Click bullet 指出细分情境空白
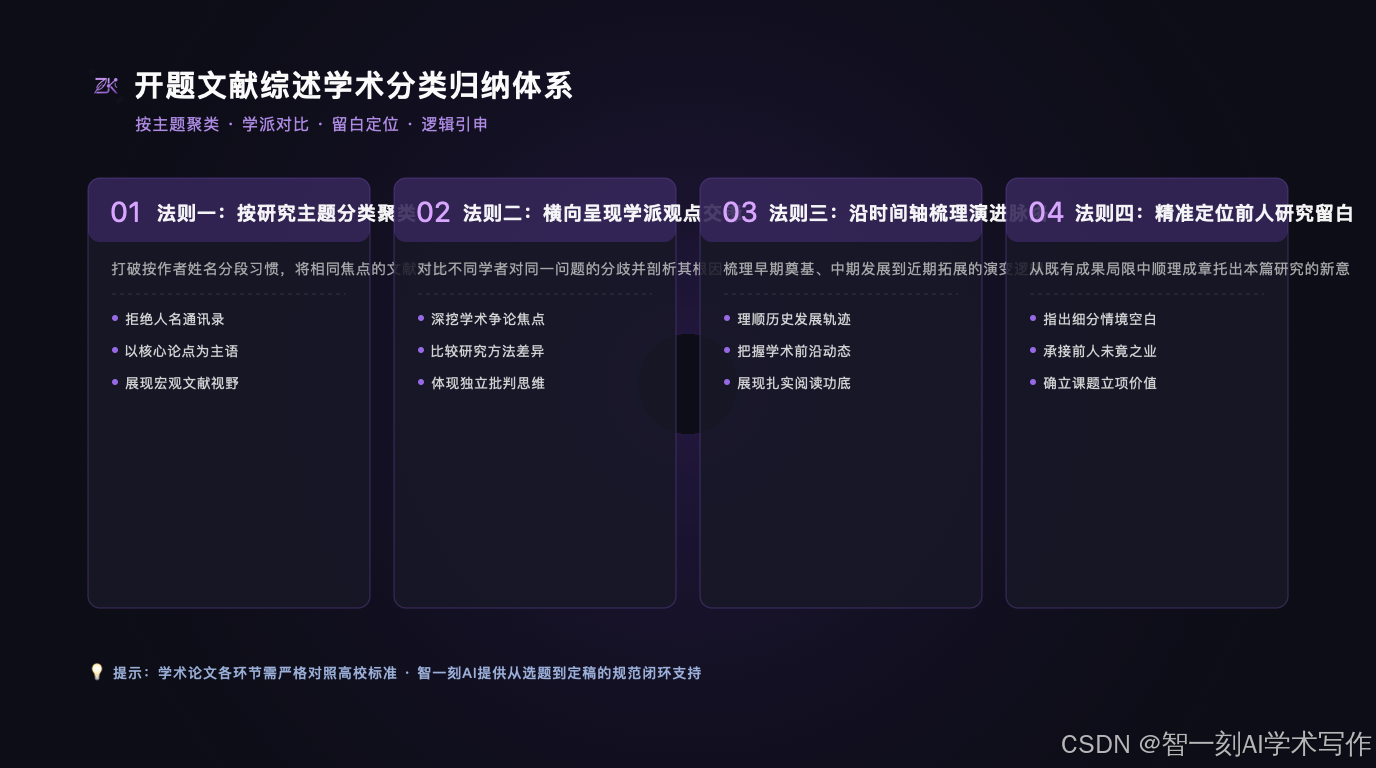 coord(1100,319)
